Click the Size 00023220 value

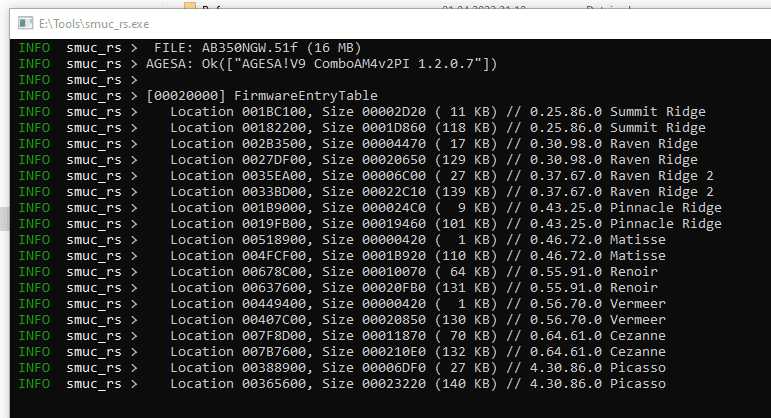click(394, 384)
